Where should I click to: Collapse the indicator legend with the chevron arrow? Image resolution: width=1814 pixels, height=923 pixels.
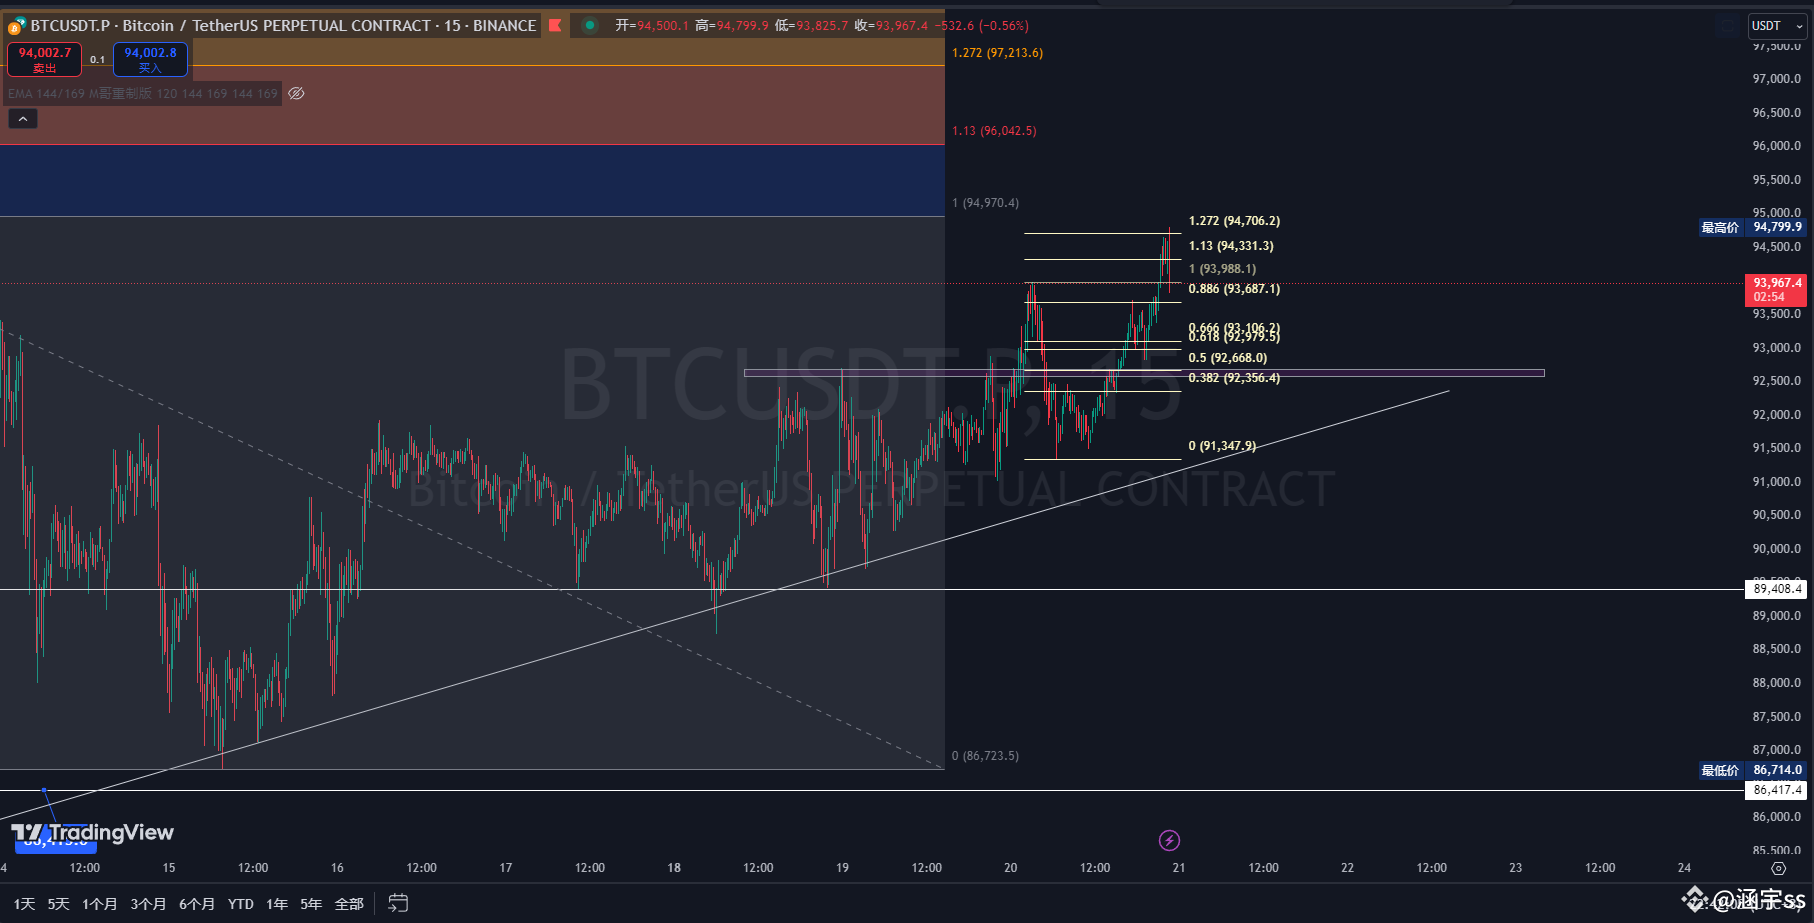point(22,117)
